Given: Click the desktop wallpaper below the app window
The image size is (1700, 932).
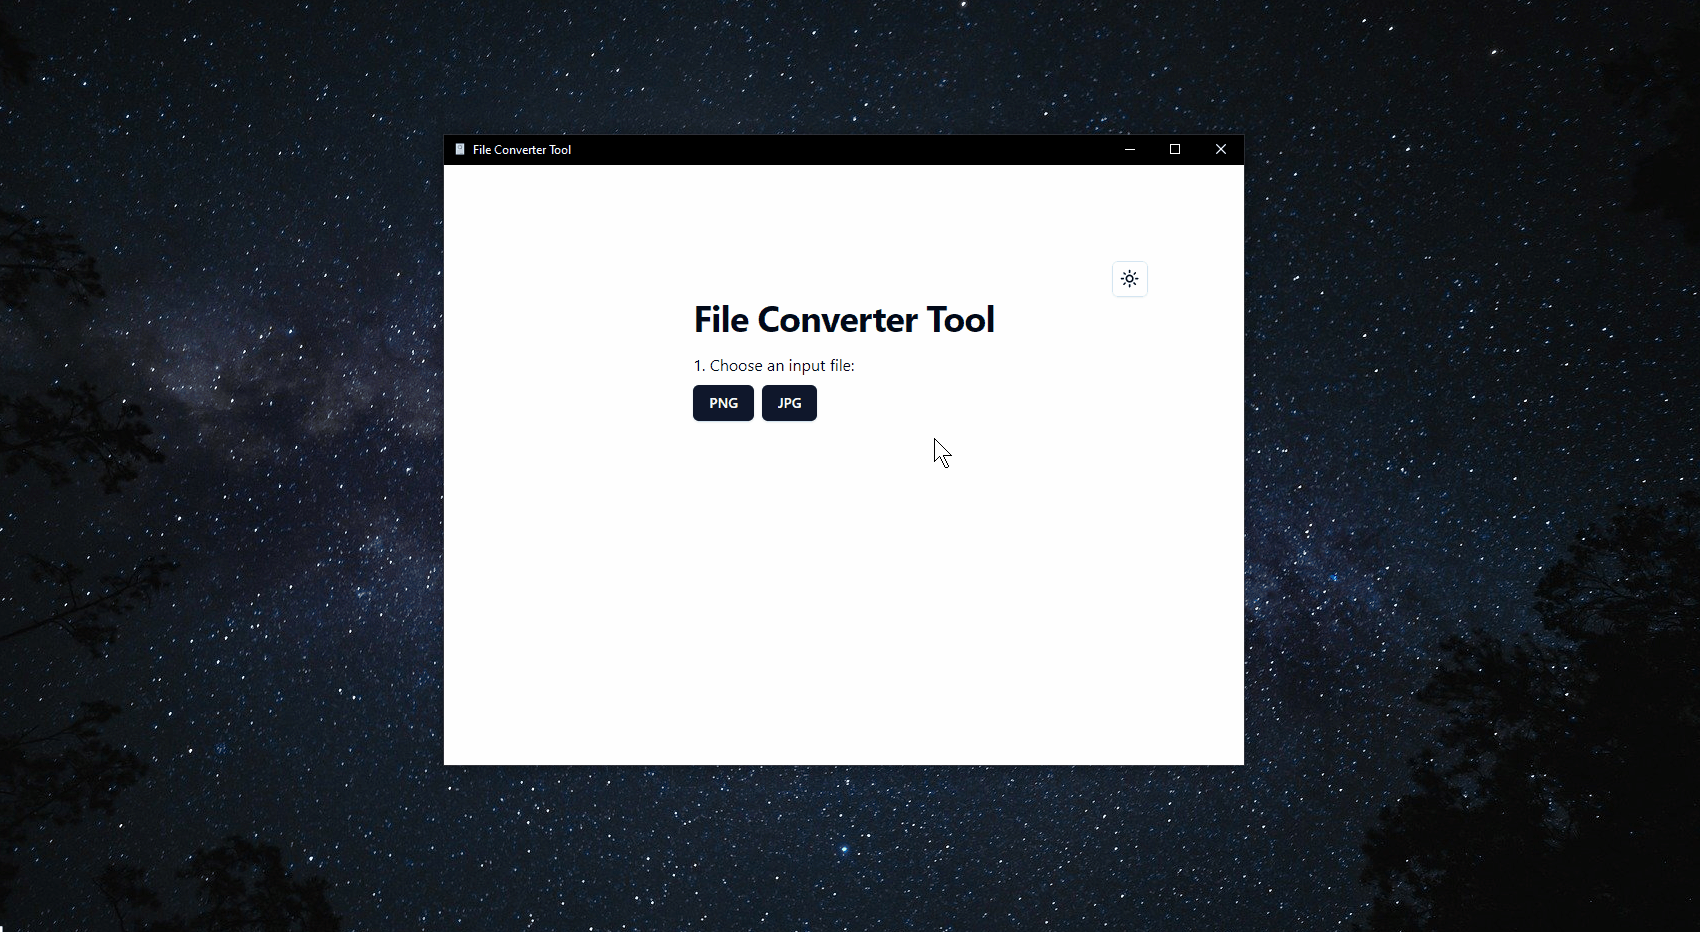Looking at the screenshot, I should click(x=844, y=850).
